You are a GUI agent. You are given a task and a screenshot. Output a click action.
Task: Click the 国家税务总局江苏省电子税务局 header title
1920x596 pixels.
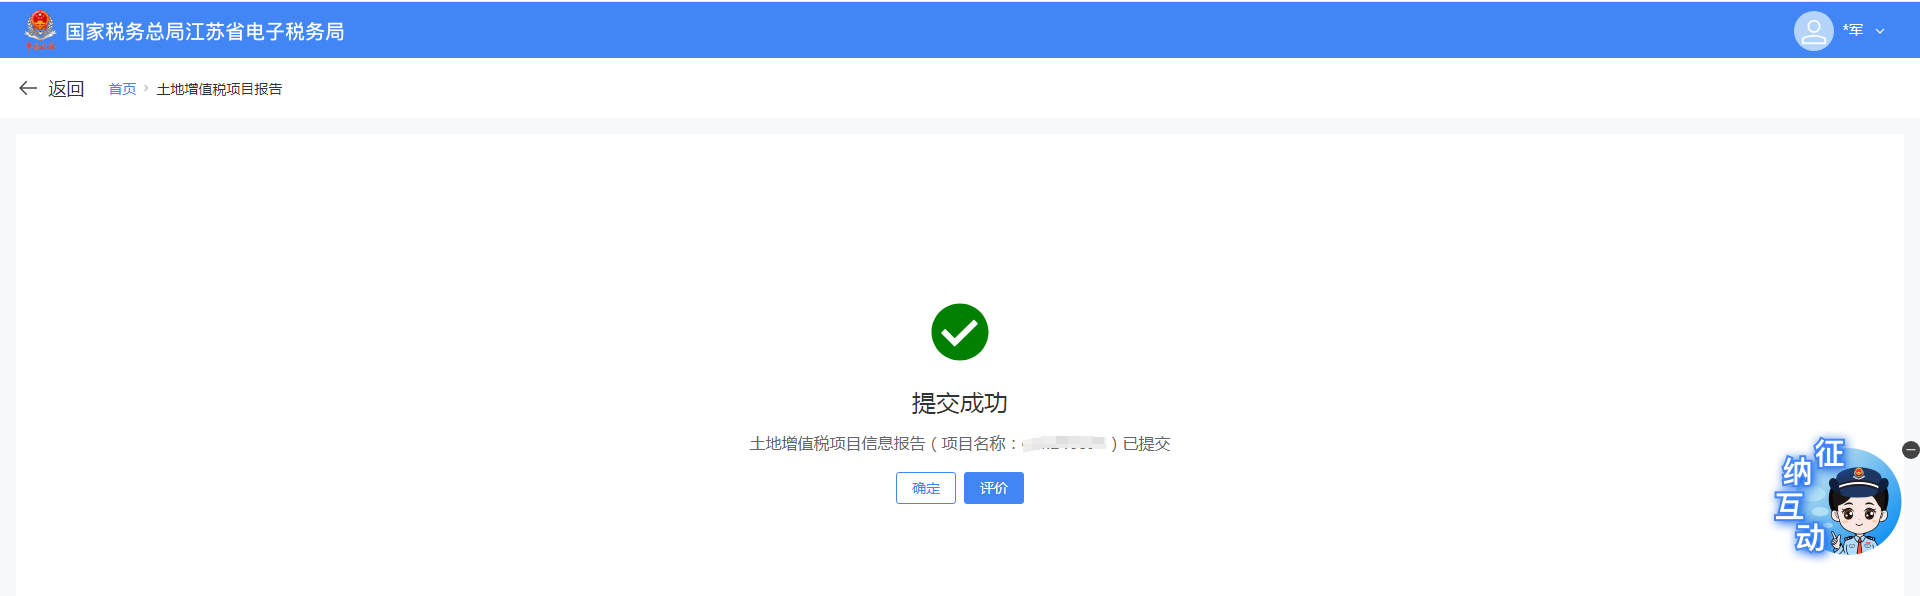coord(205,31)
